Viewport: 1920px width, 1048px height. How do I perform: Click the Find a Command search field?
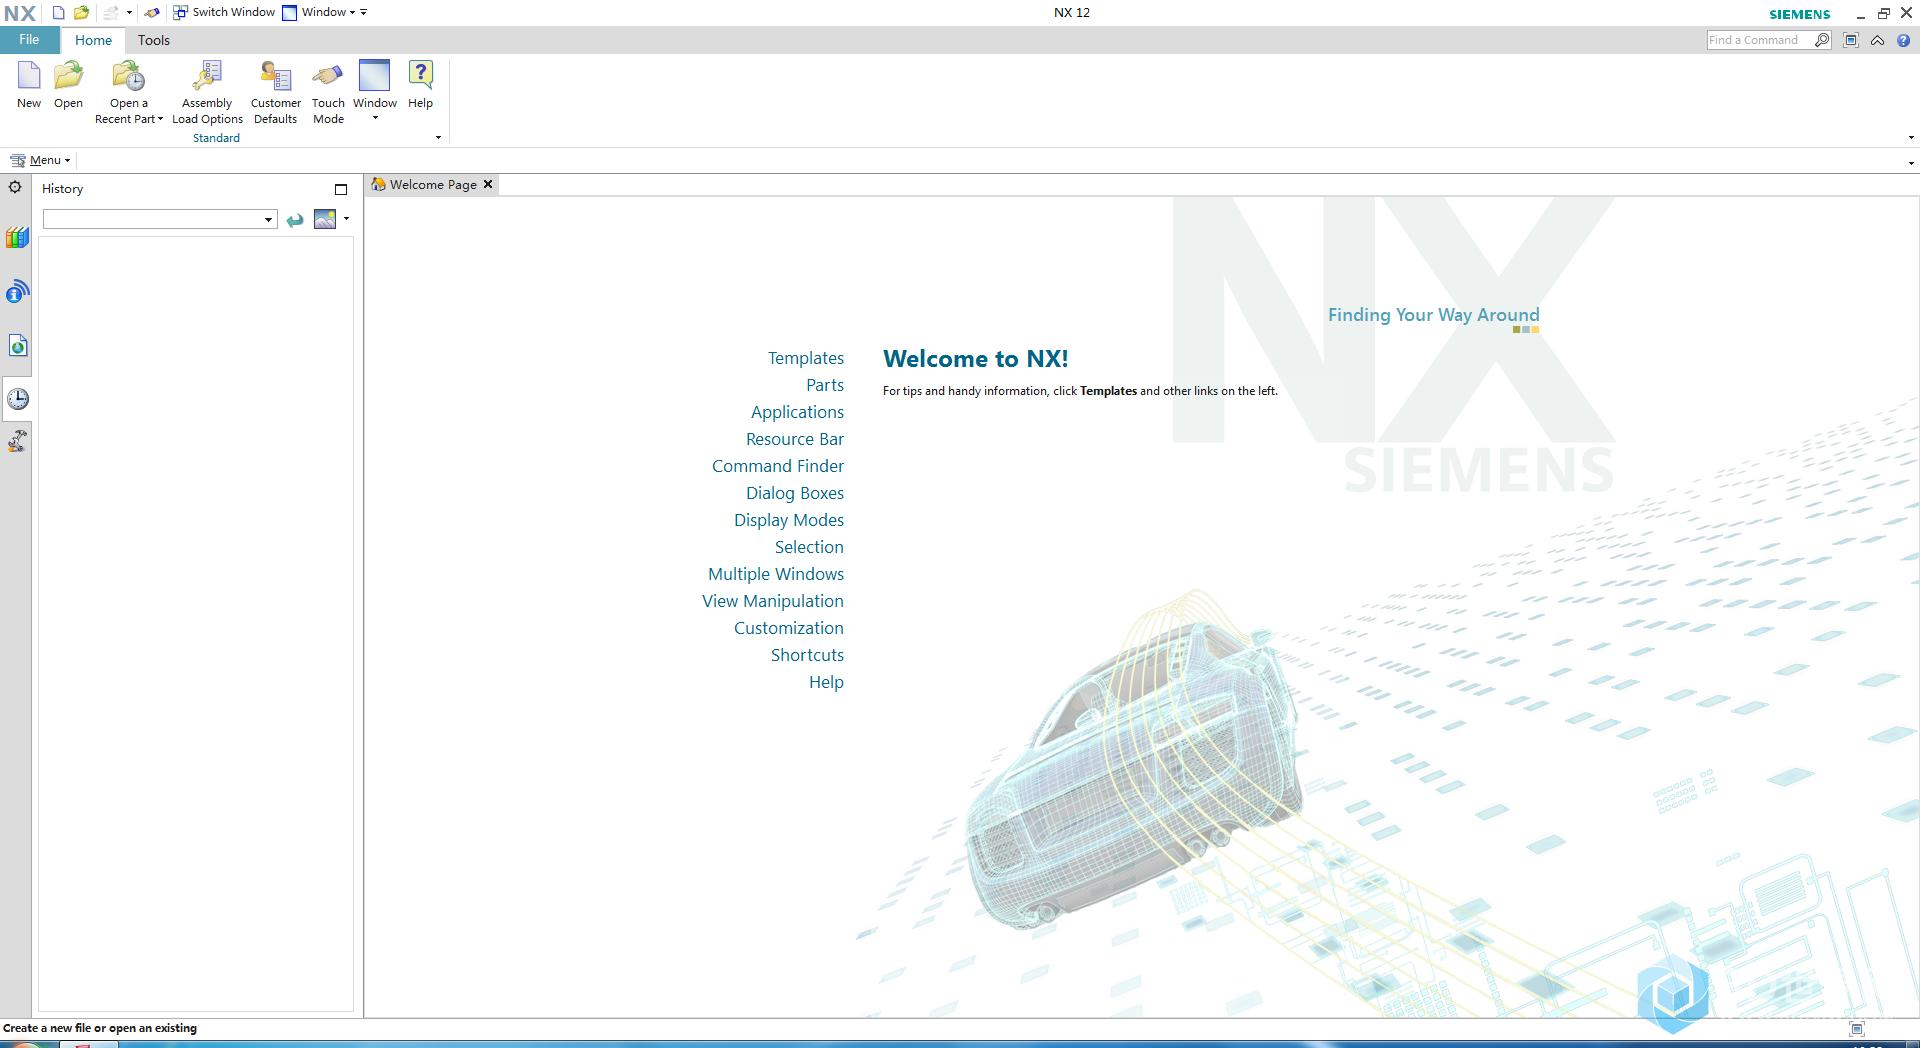1759,40
